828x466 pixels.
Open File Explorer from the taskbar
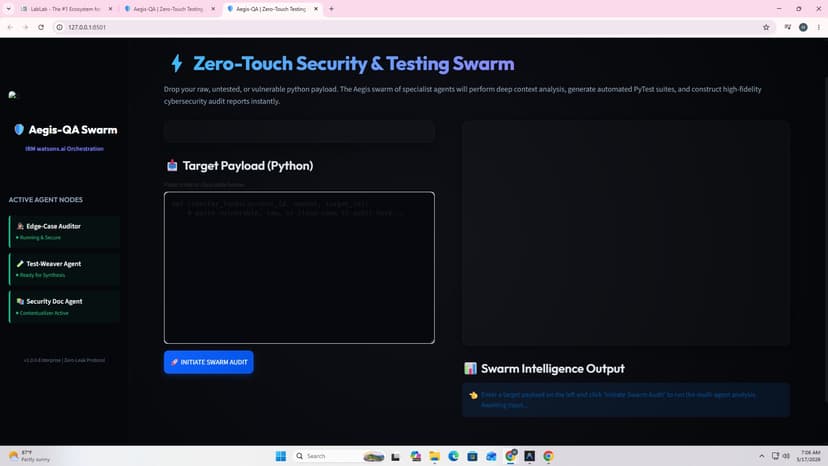point(435,456)
